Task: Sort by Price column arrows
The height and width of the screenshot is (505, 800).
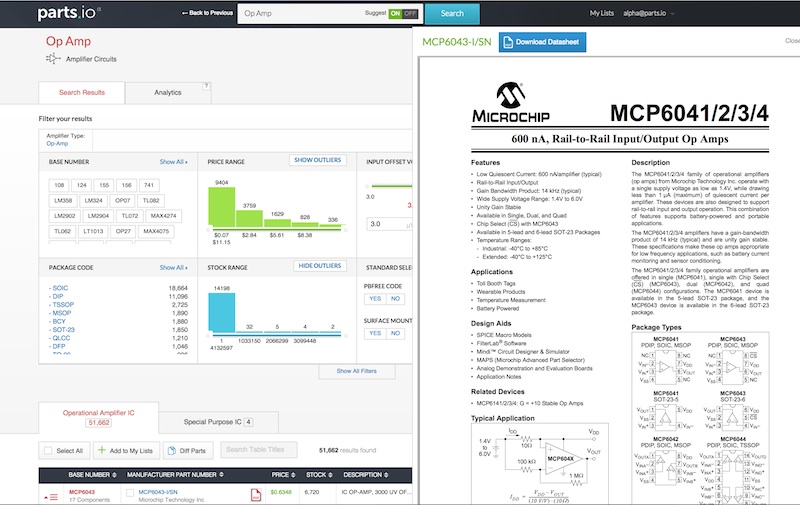Action: 293,475
